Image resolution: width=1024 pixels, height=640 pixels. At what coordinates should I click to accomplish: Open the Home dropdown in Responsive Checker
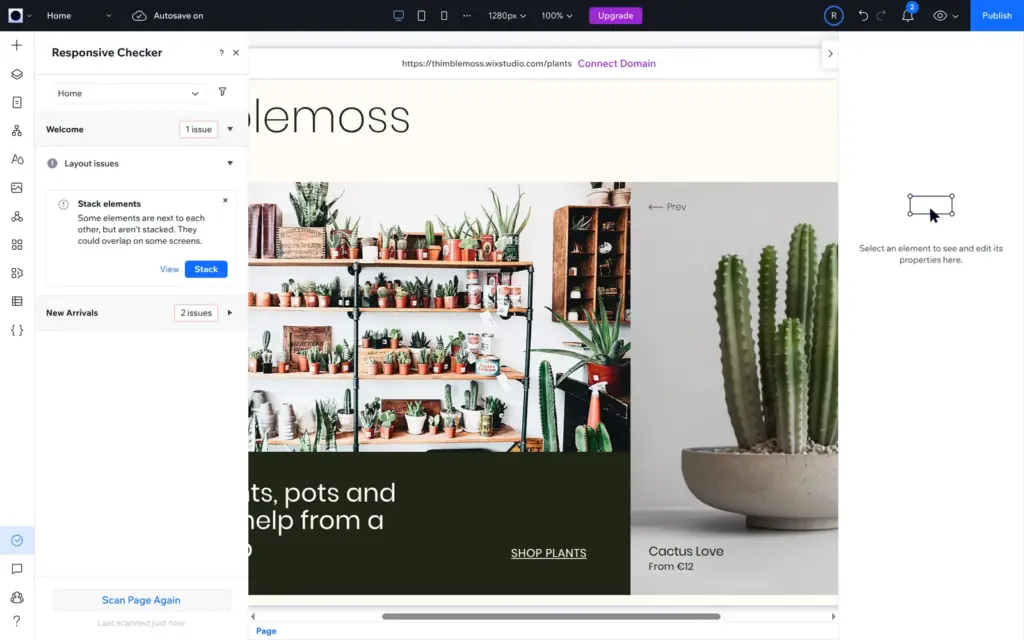tap(128, 93)
